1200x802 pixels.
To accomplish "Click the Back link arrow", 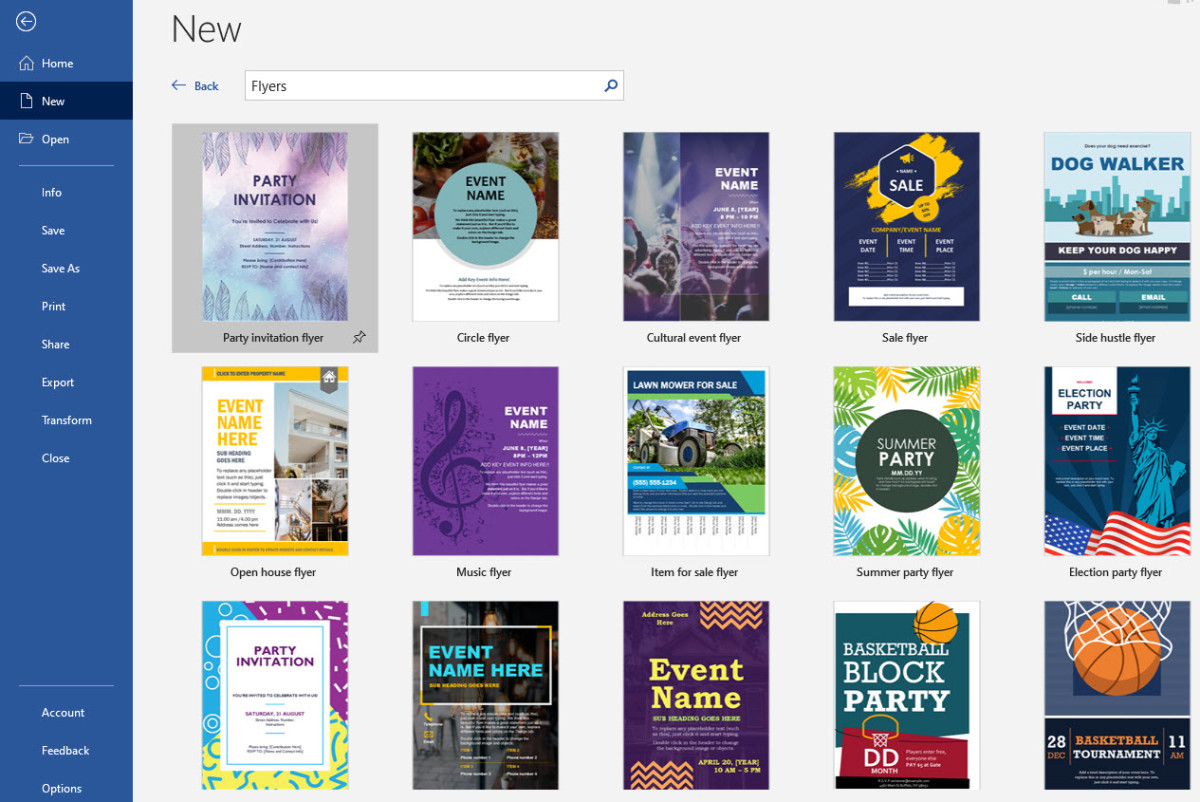I will (179, 86).
